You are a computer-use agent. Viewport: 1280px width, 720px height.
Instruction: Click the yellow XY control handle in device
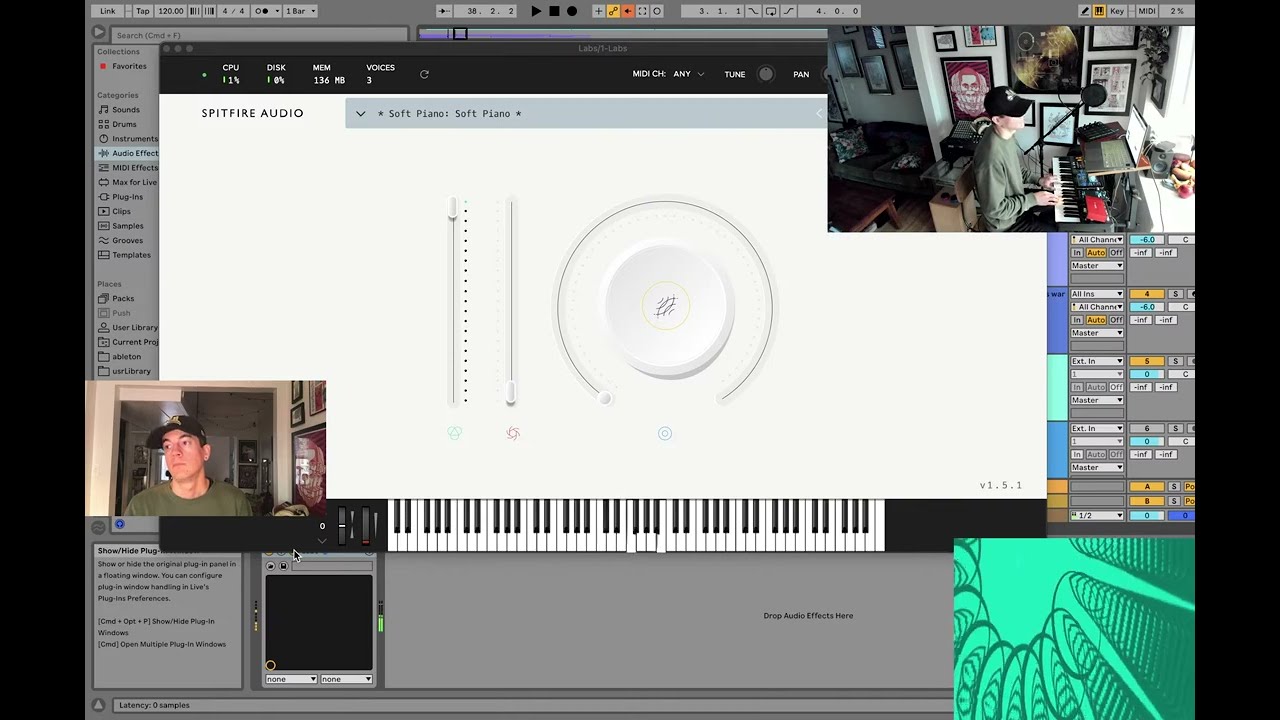(270, 665)
